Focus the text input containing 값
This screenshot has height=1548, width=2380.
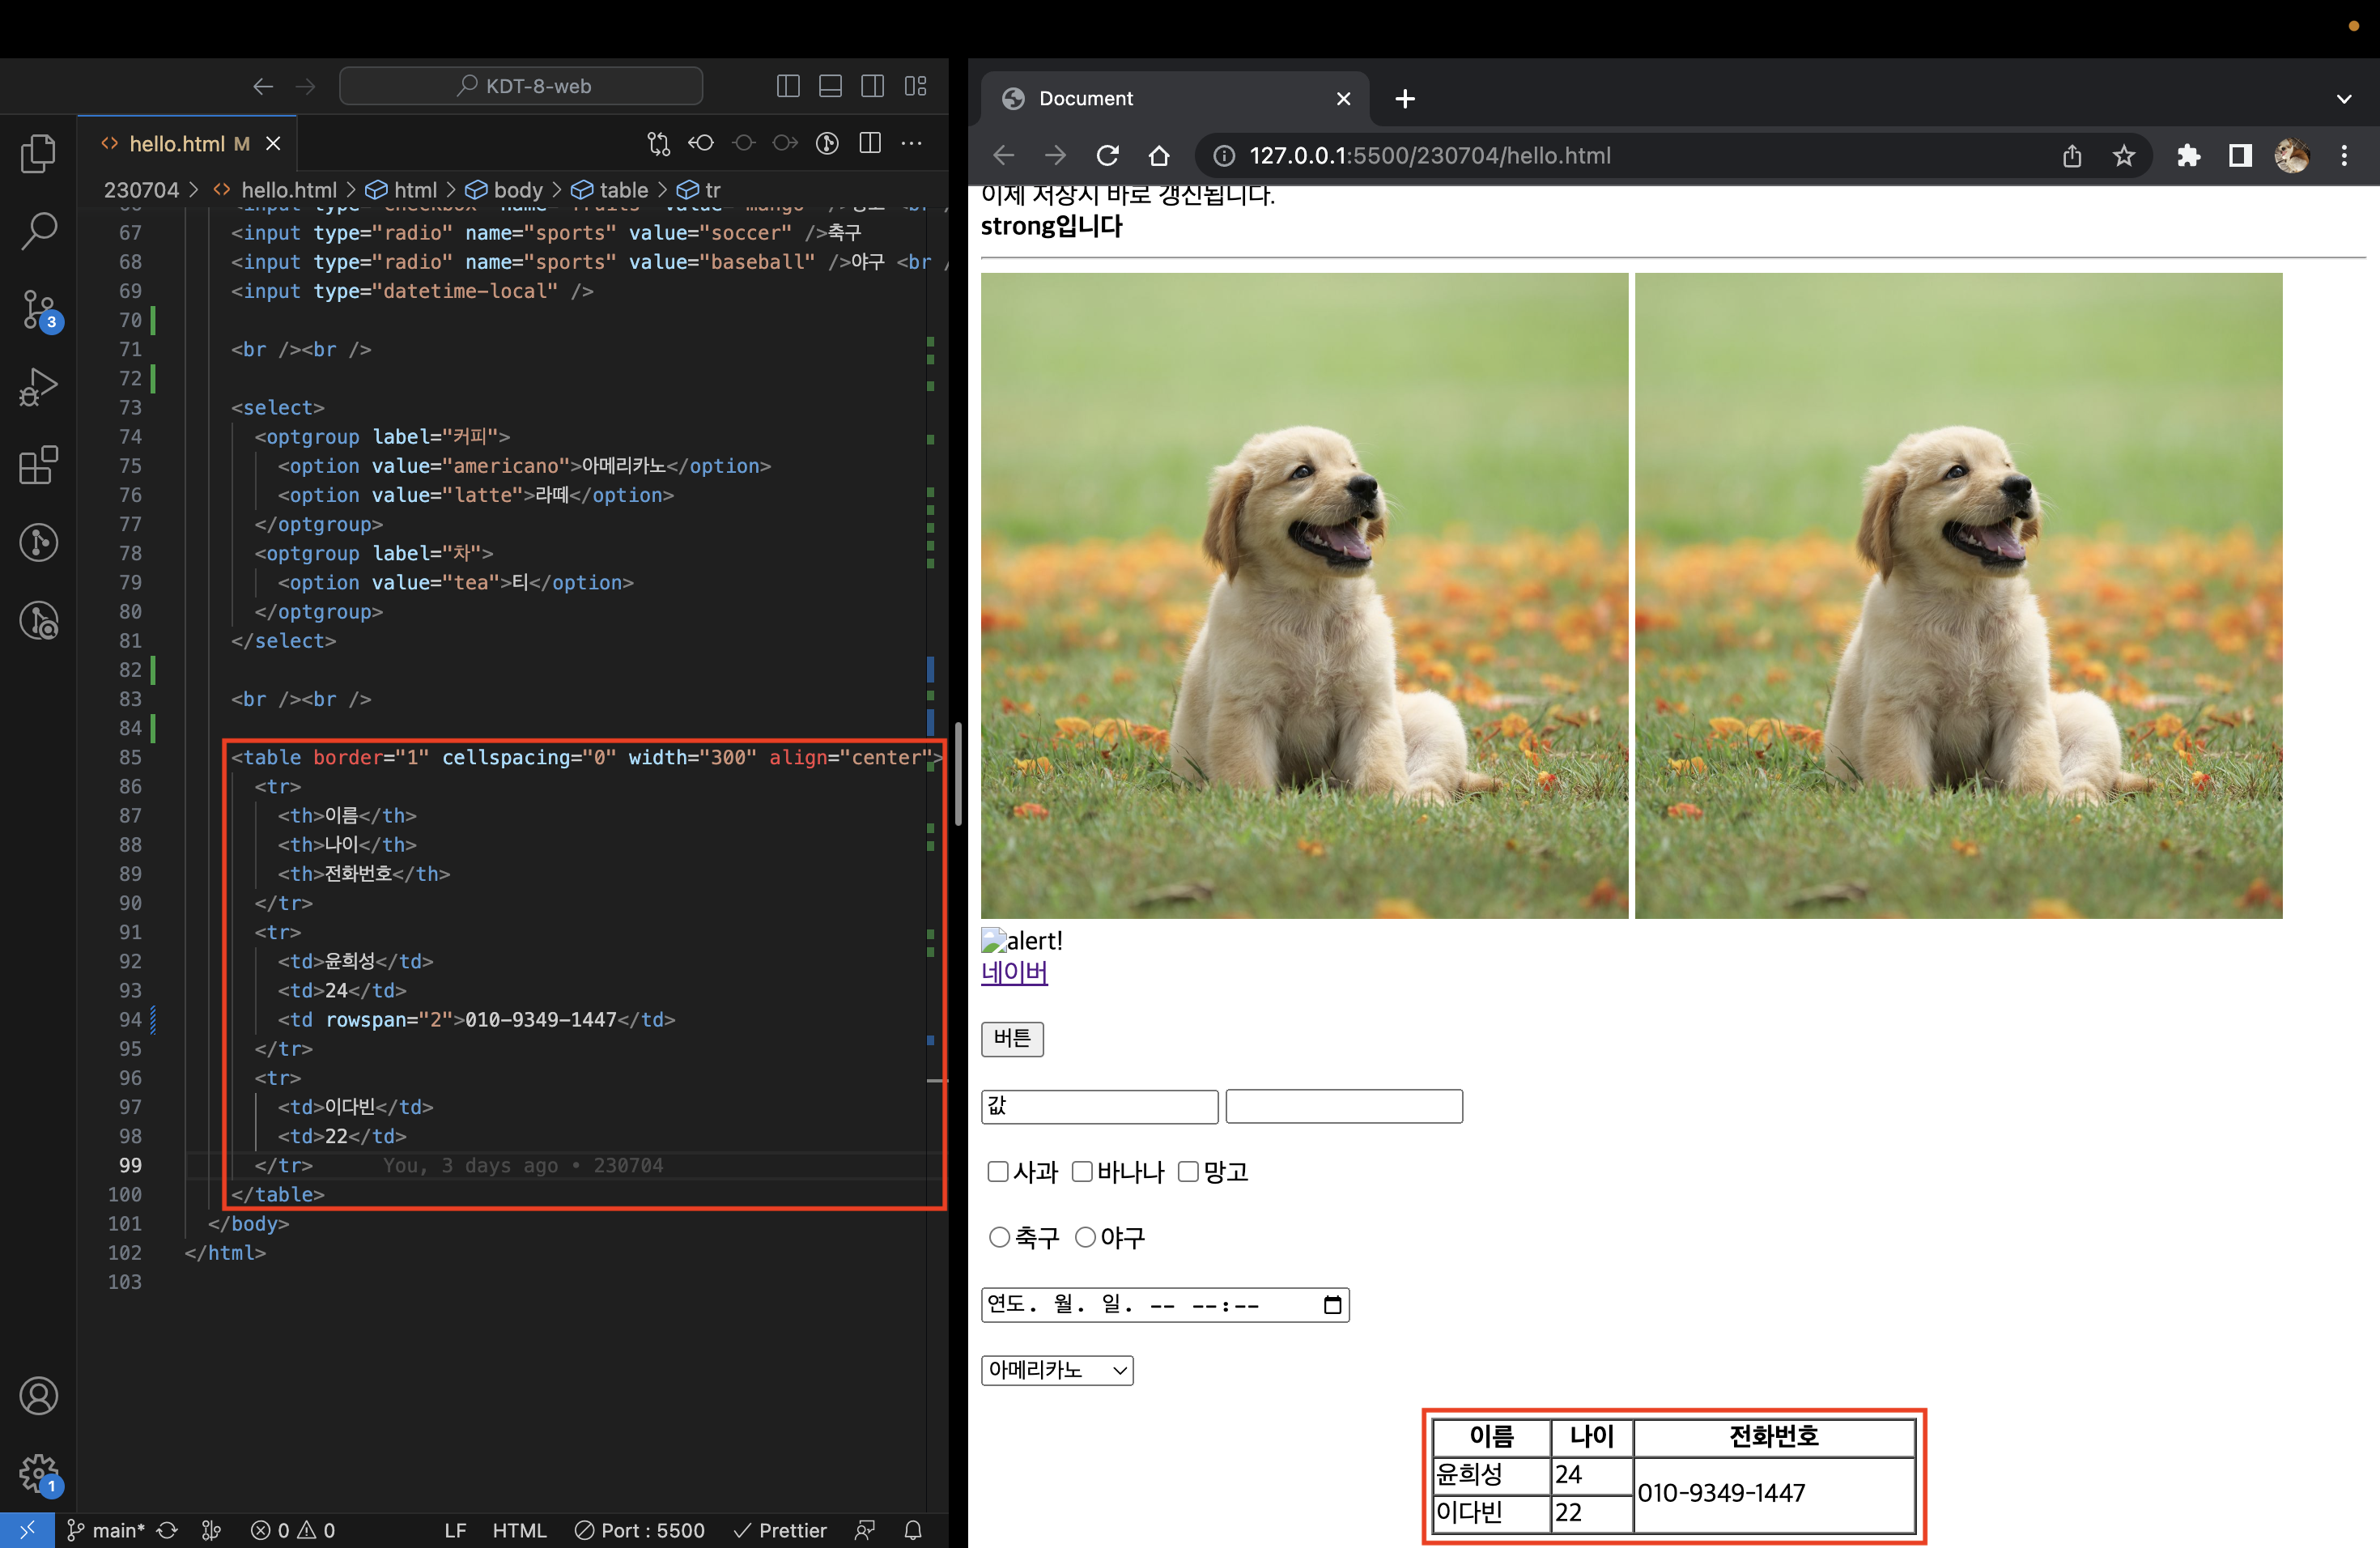pyautogui.click(x=1099, y=1106)
